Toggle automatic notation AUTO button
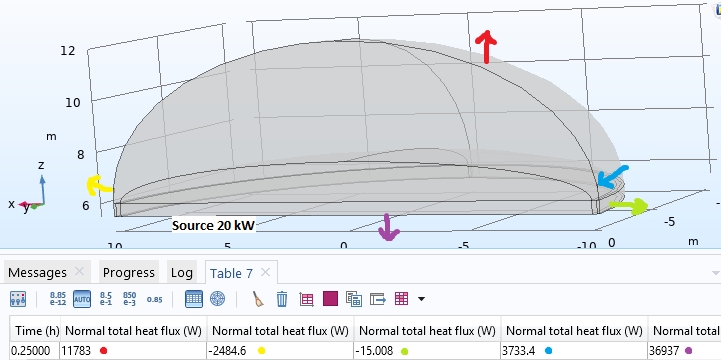The height and width of the screenshot is (360, 721). (82, 299)
